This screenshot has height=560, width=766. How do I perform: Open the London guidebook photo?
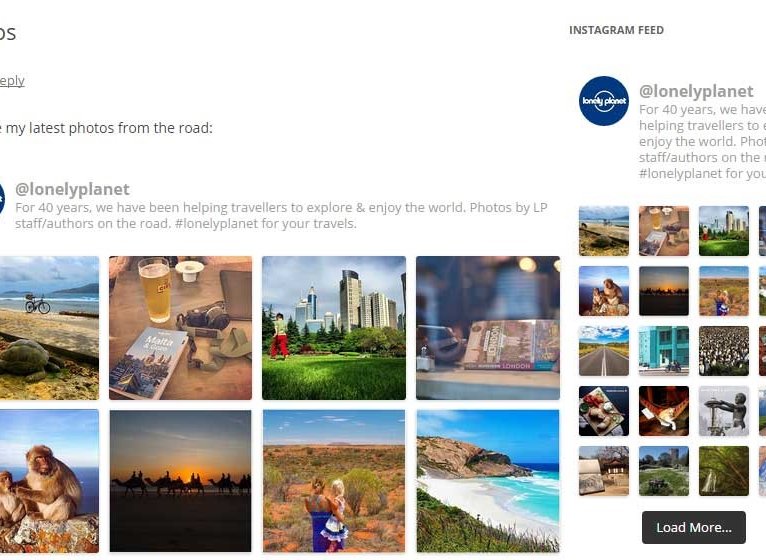coord(488,328)
